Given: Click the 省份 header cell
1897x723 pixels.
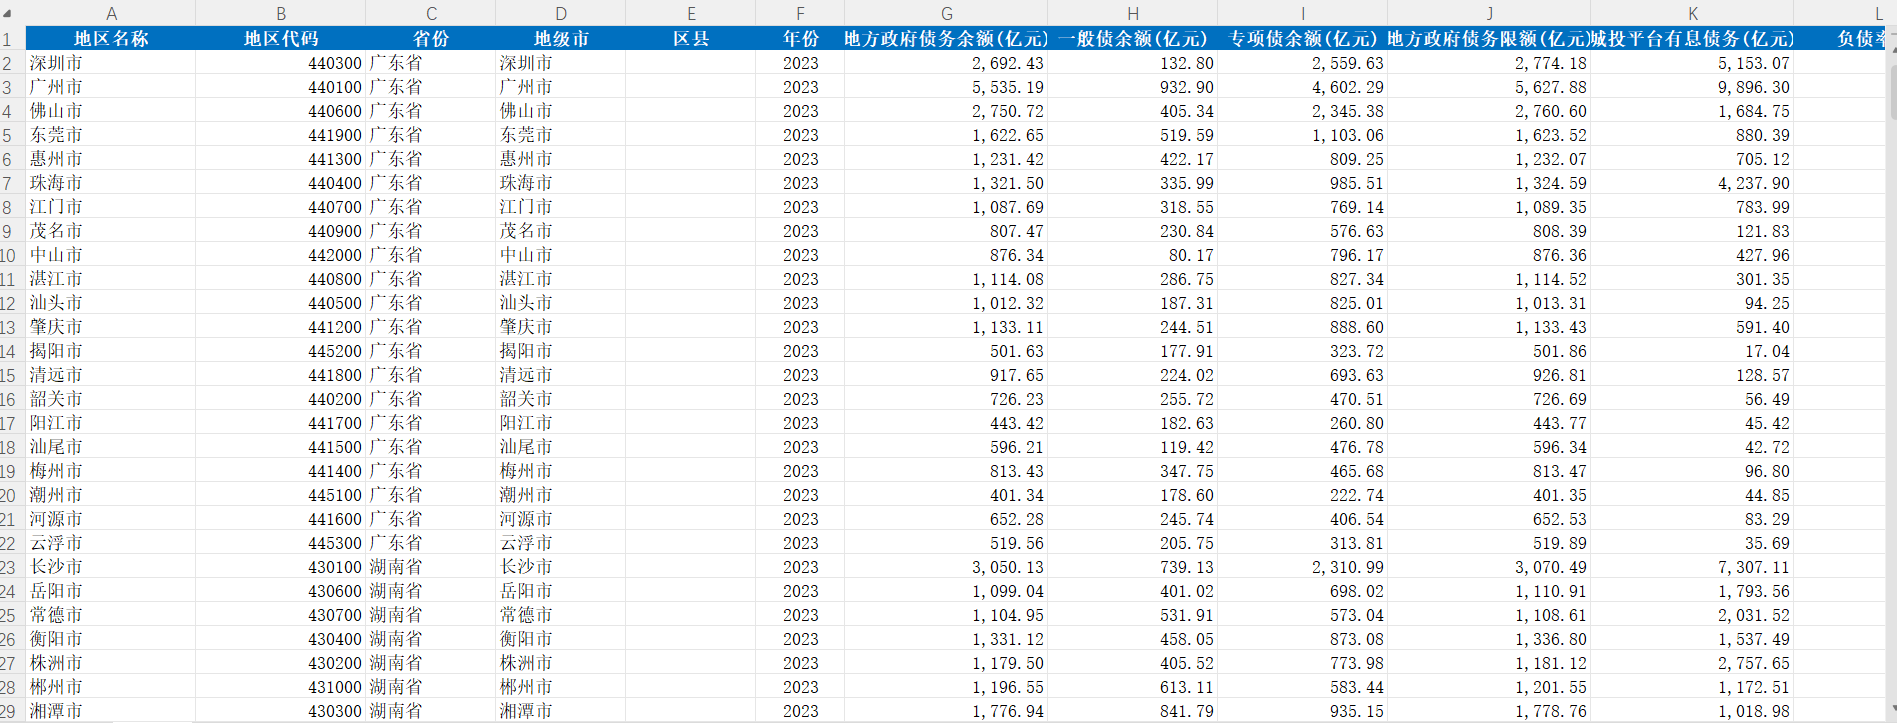Looking at the screenshot, I should (431, 39).
